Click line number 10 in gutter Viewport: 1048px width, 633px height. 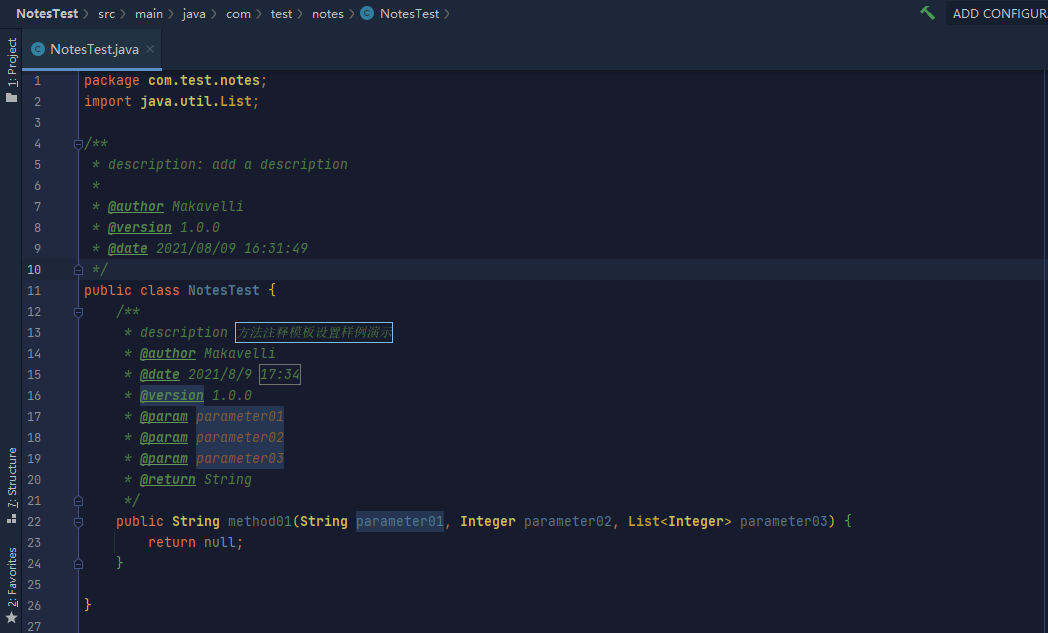[34, 269]
